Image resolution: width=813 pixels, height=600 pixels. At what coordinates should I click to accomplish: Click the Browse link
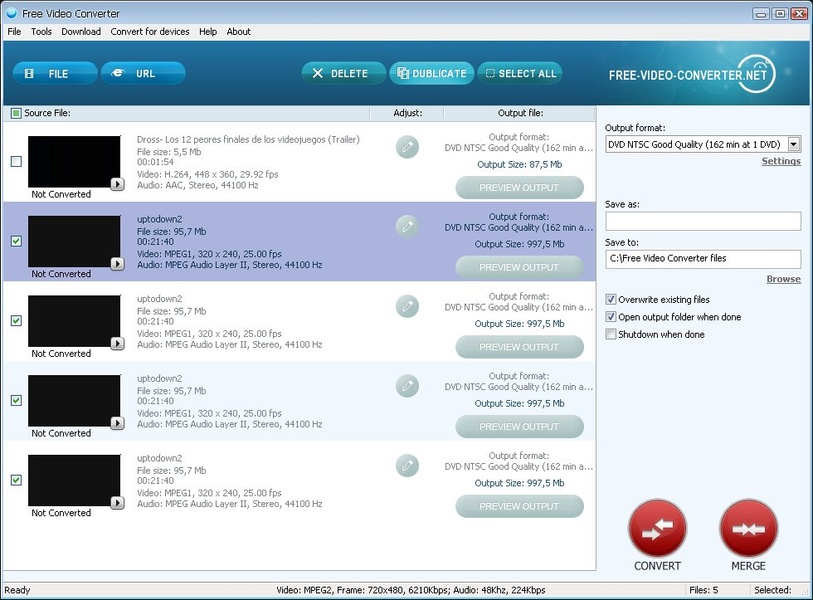(x=783, y=279)
